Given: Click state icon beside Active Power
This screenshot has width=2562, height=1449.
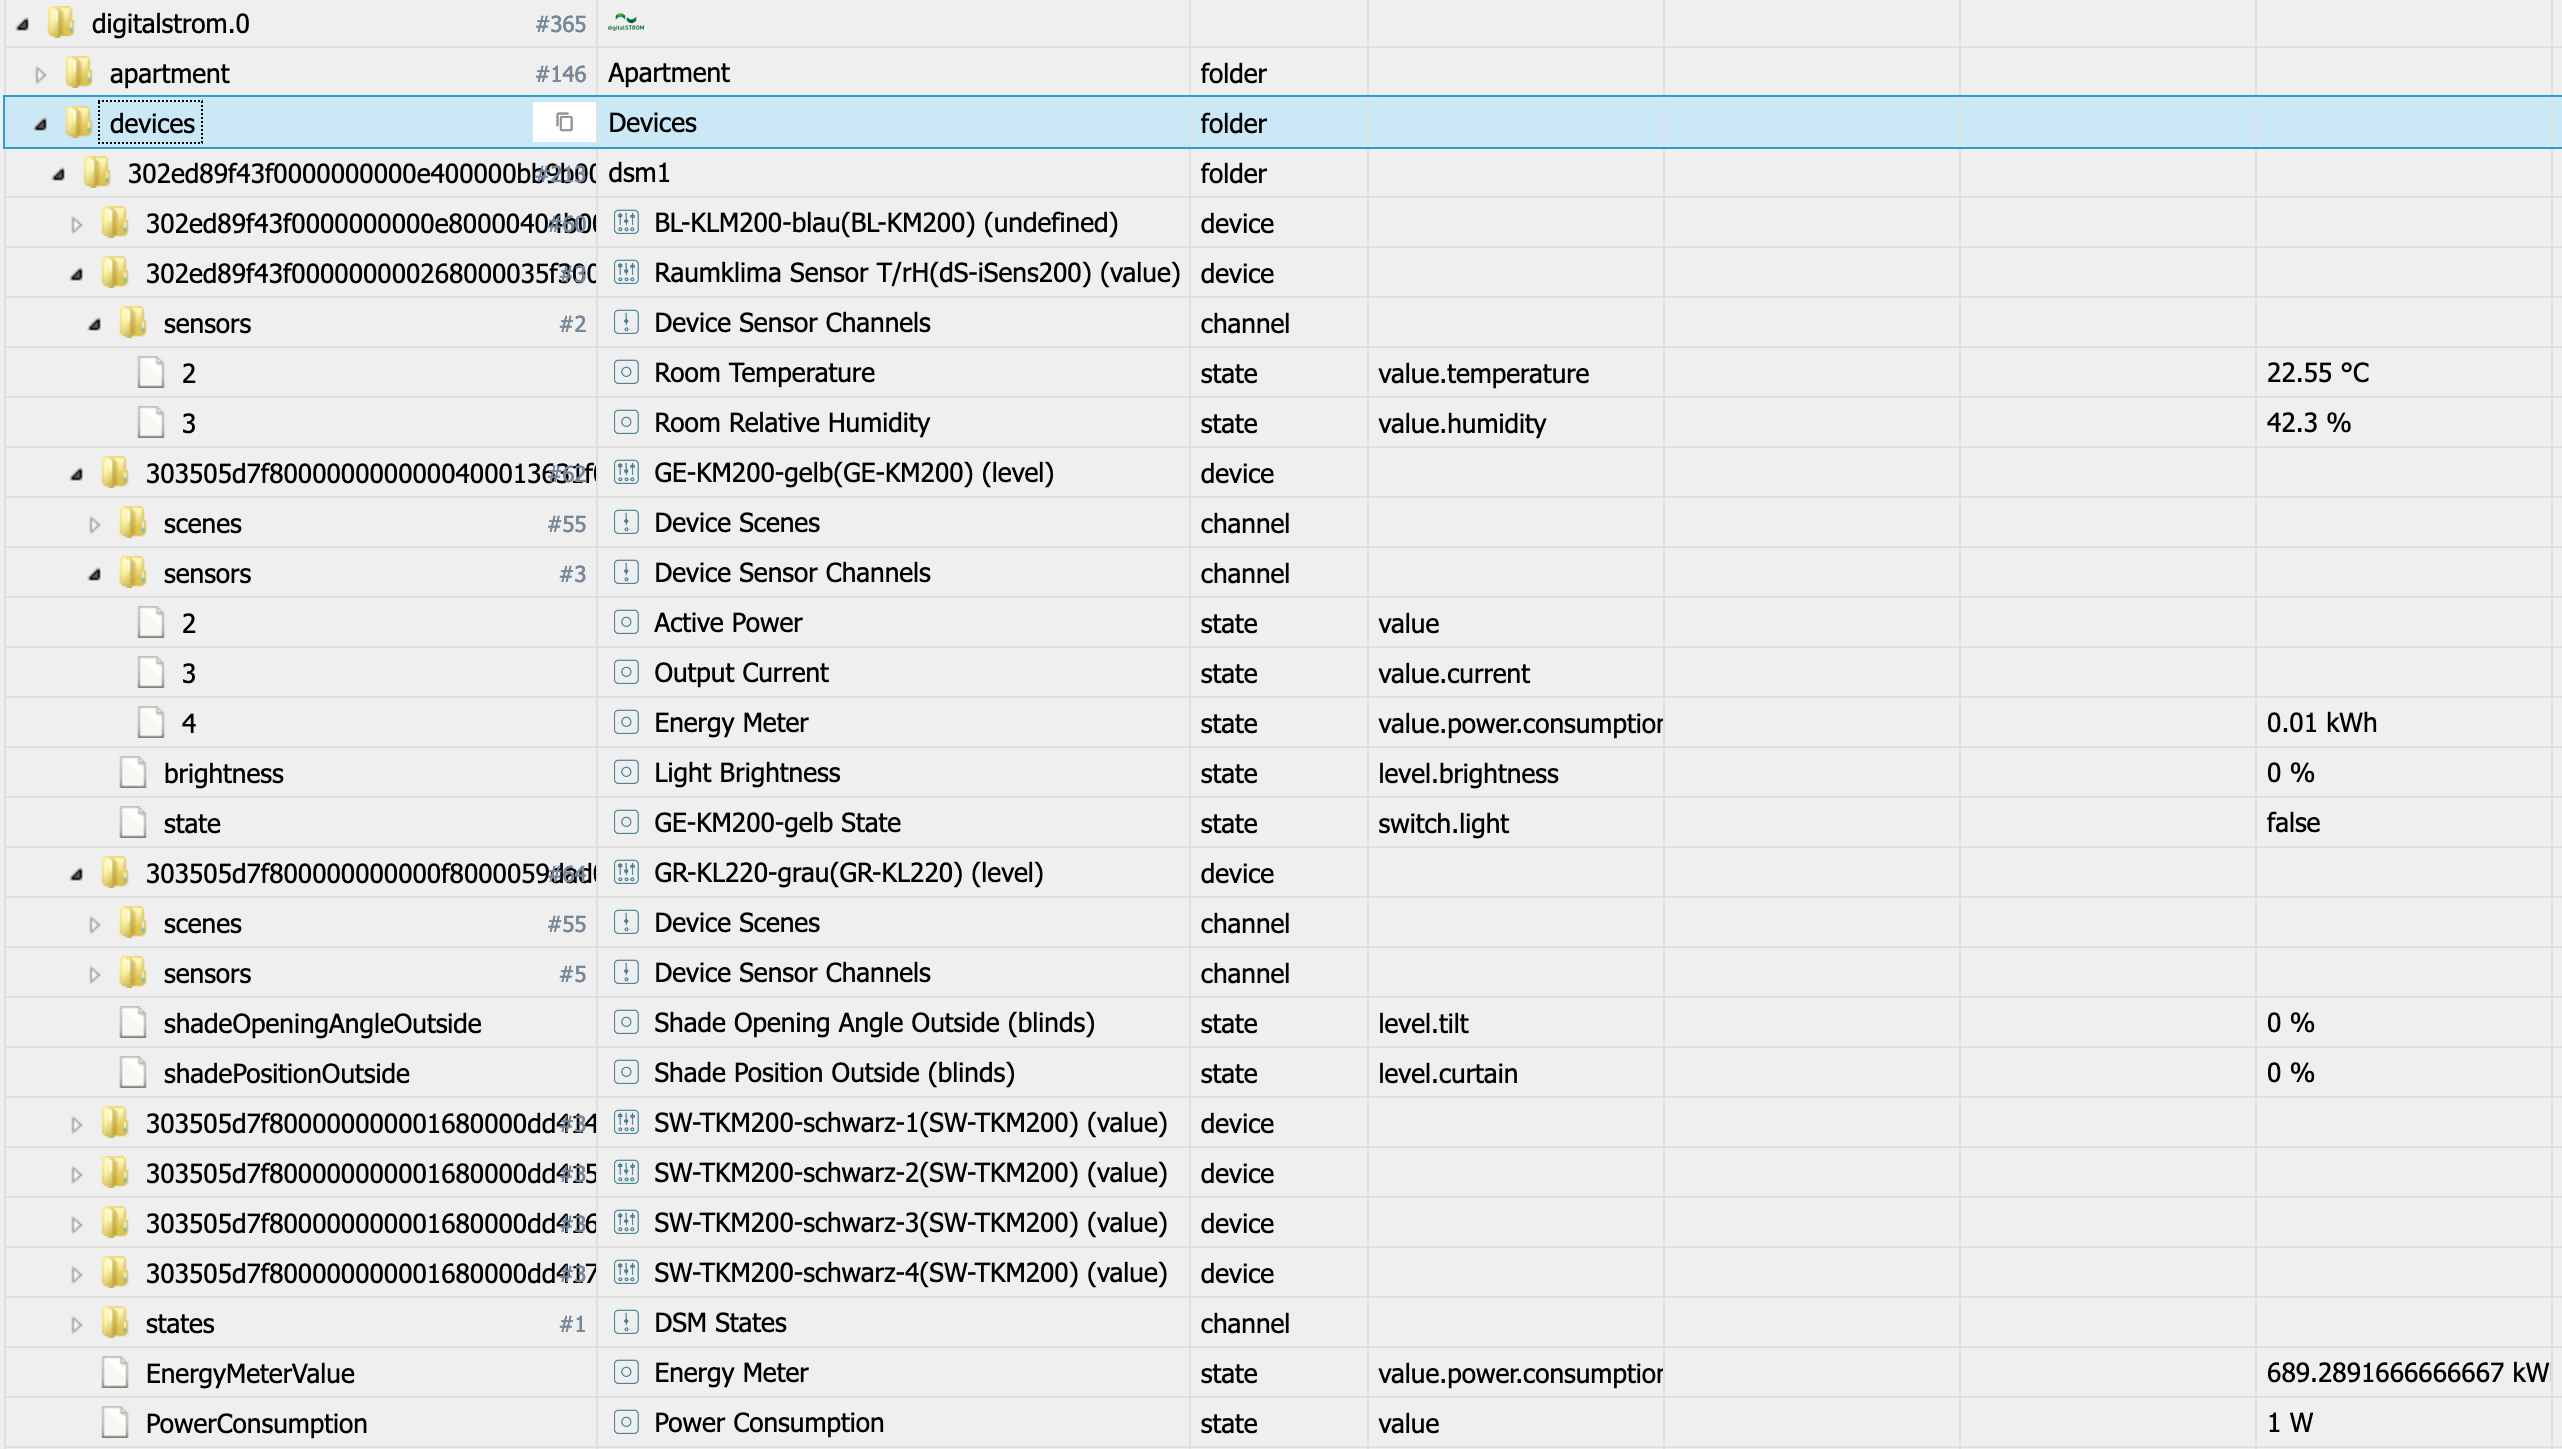Looking at the screenshot, I should coord(626,622).
